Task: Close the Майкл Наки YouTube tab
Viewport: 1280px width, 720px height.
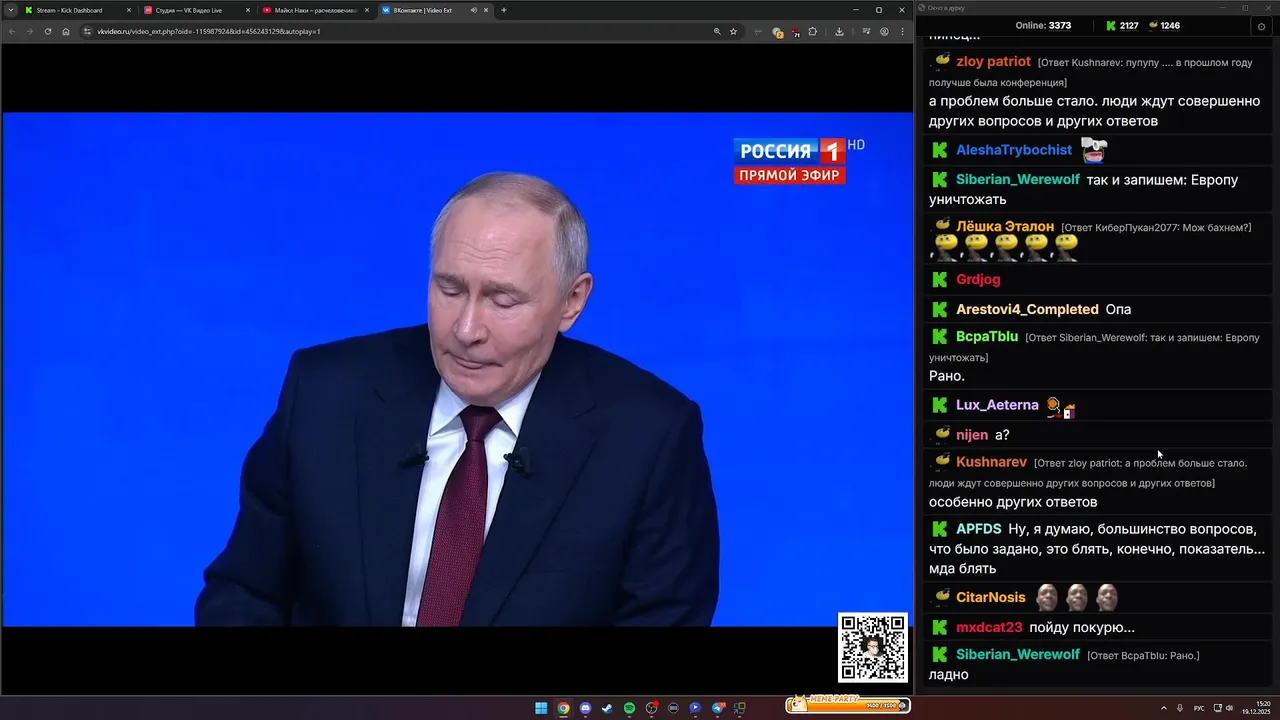Action: 367,10
